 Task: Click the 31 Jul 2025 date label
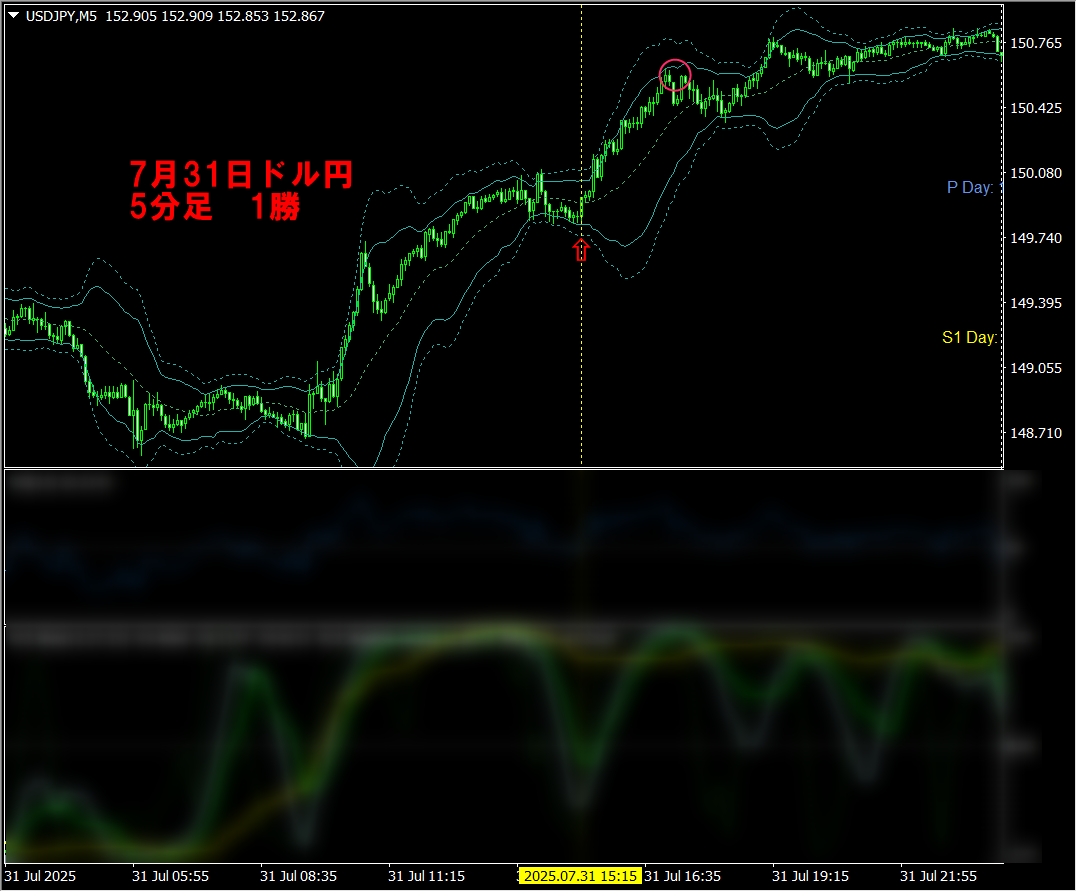(x=40, y=876)
